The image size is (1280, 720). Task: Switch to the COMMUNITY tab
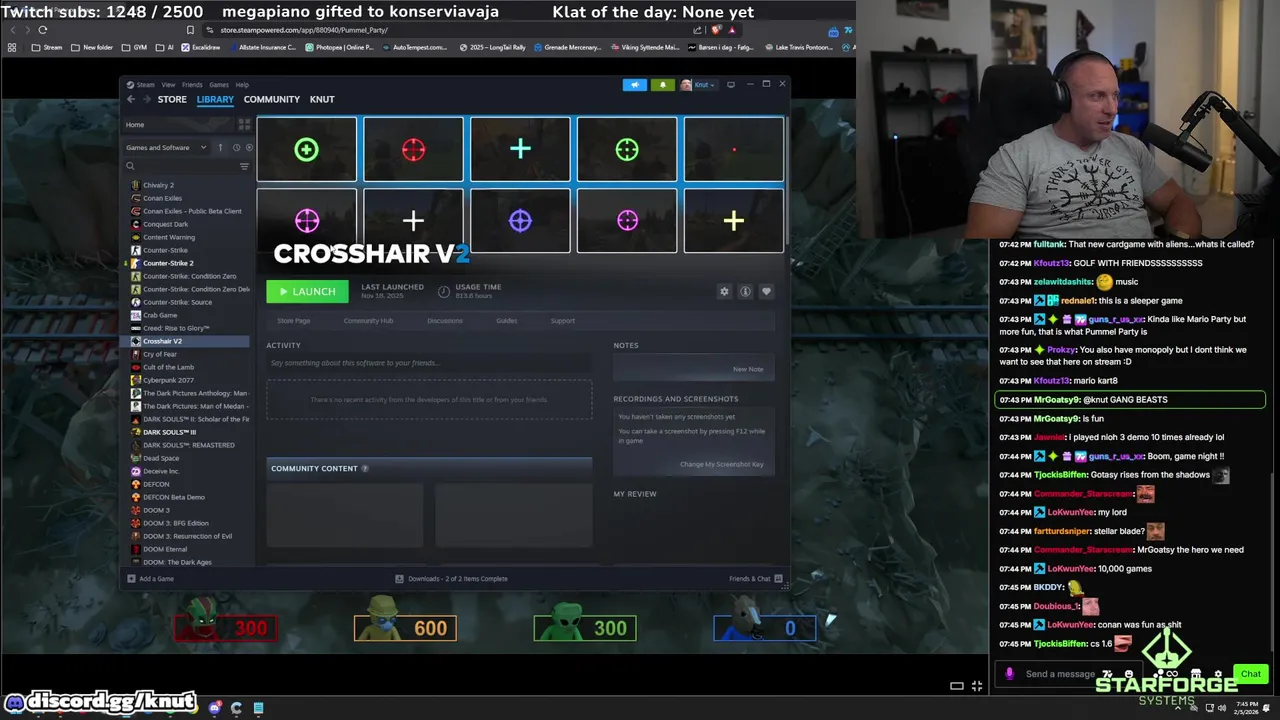(272, 99)
